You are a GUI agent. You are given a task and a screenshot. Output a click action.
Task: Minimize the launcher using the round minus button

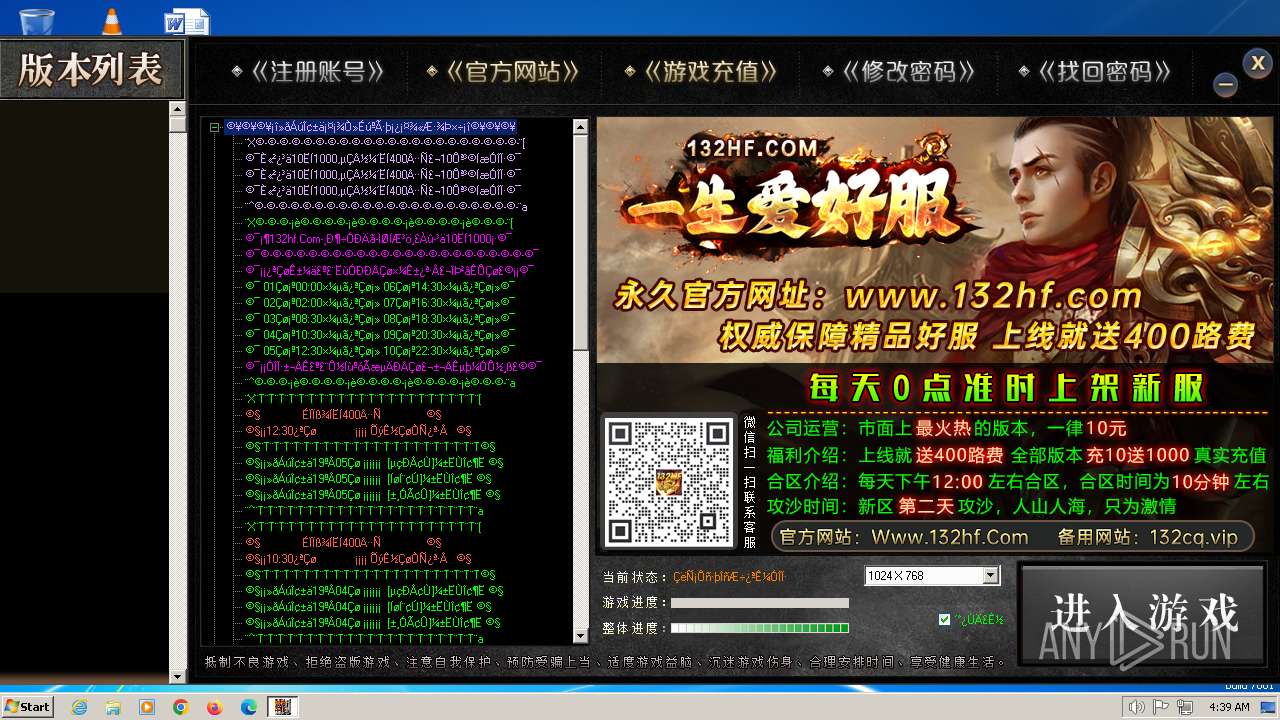(x=1226, y=85)
